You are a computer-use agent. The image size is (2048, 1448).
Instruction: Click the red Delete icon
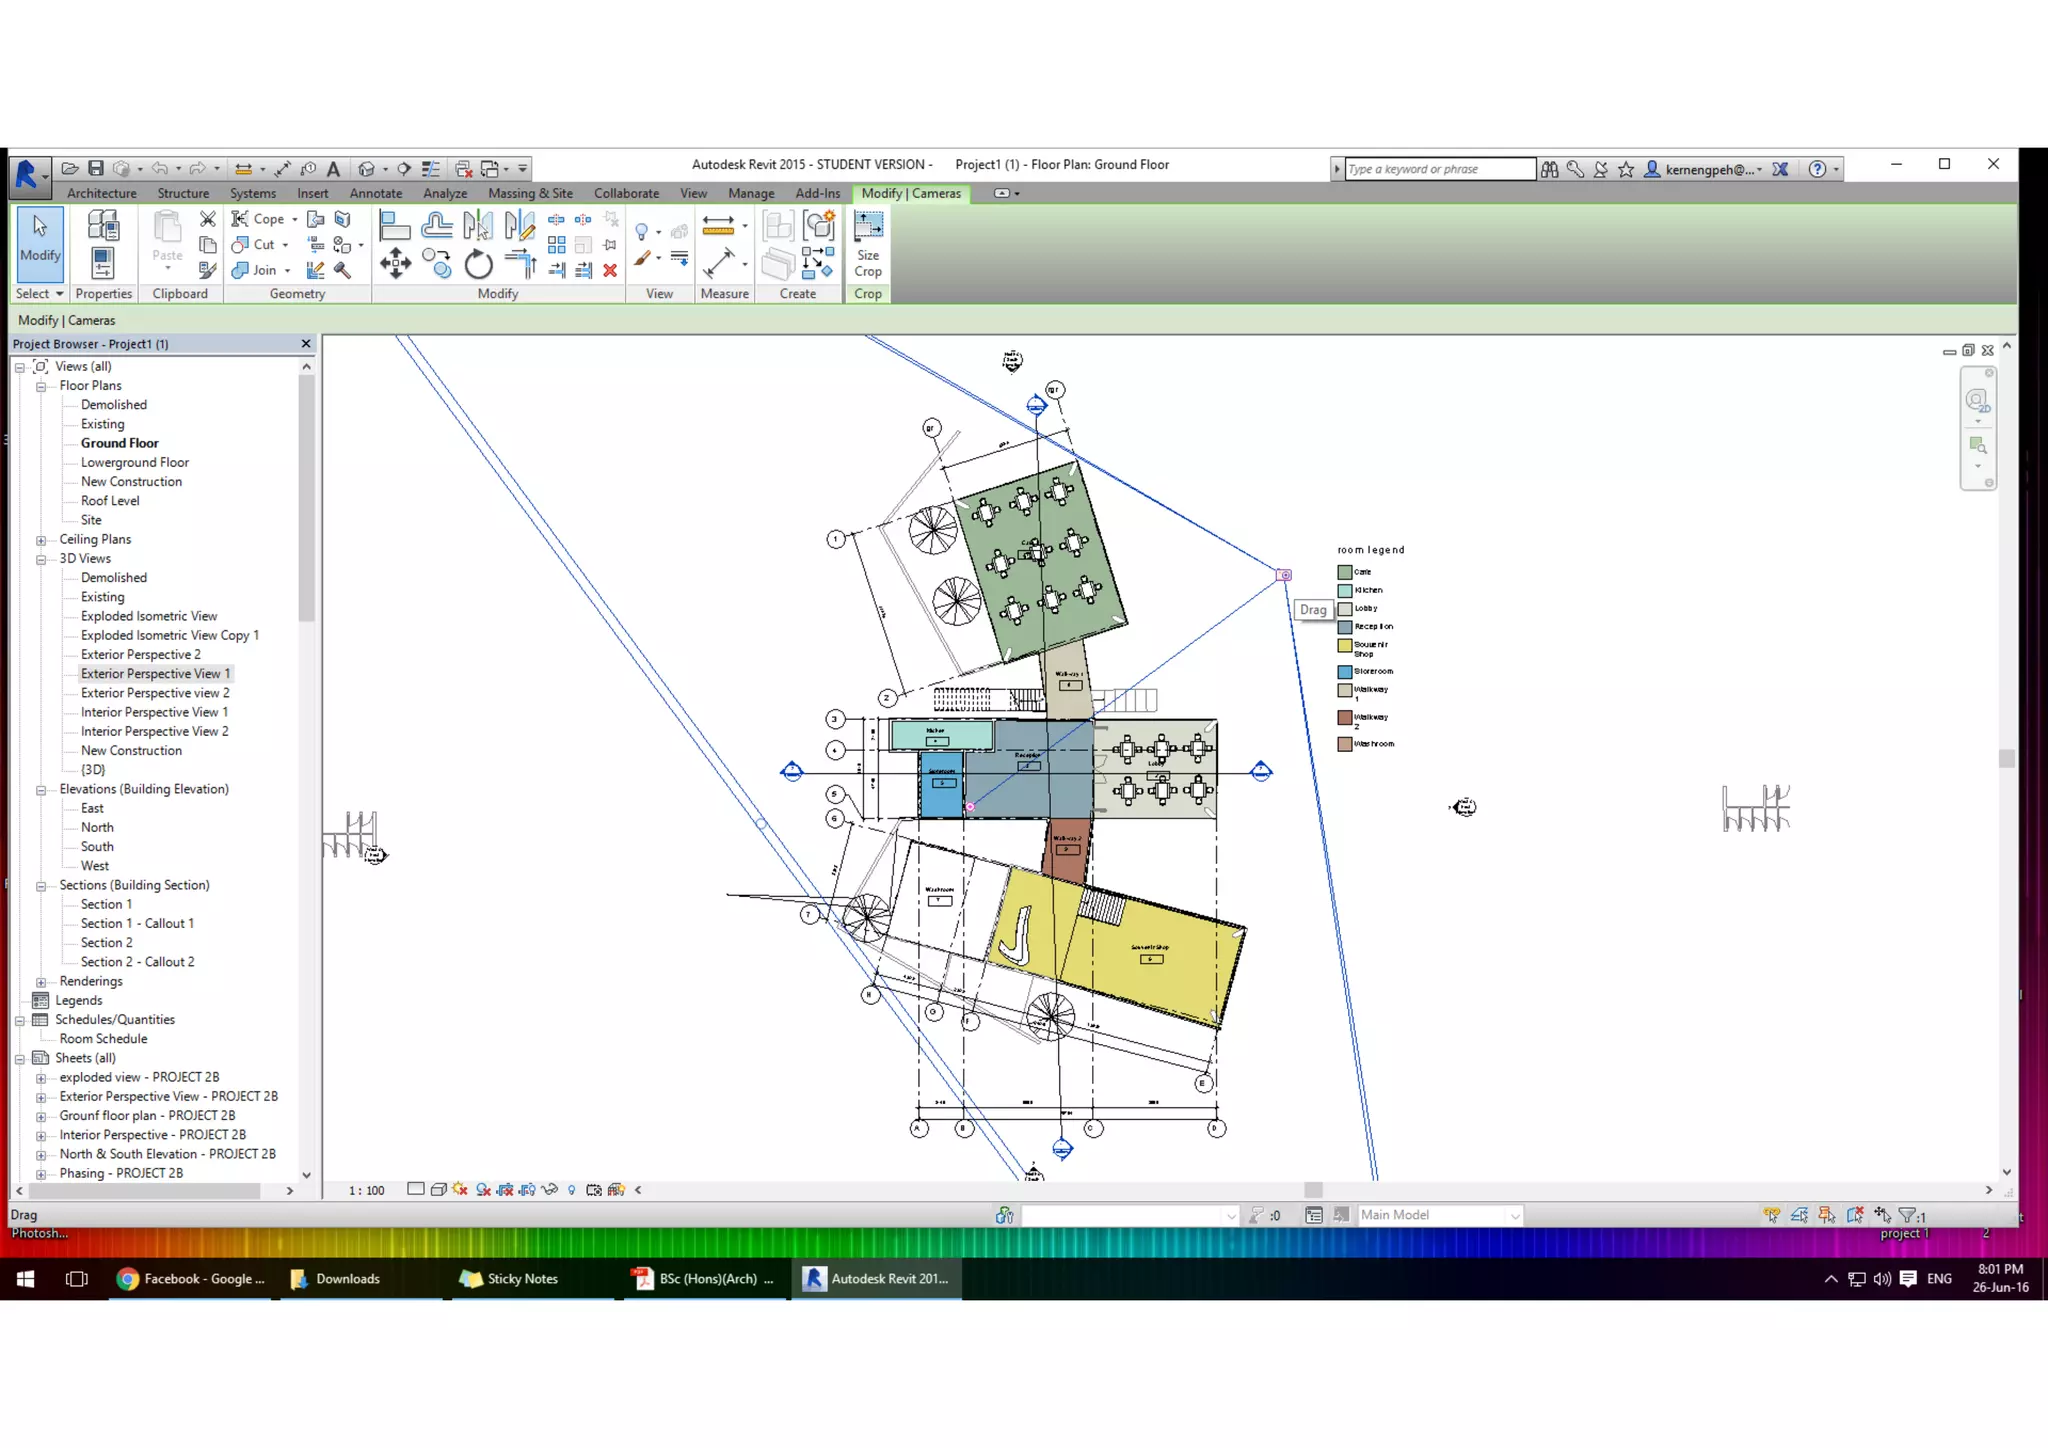610,270
